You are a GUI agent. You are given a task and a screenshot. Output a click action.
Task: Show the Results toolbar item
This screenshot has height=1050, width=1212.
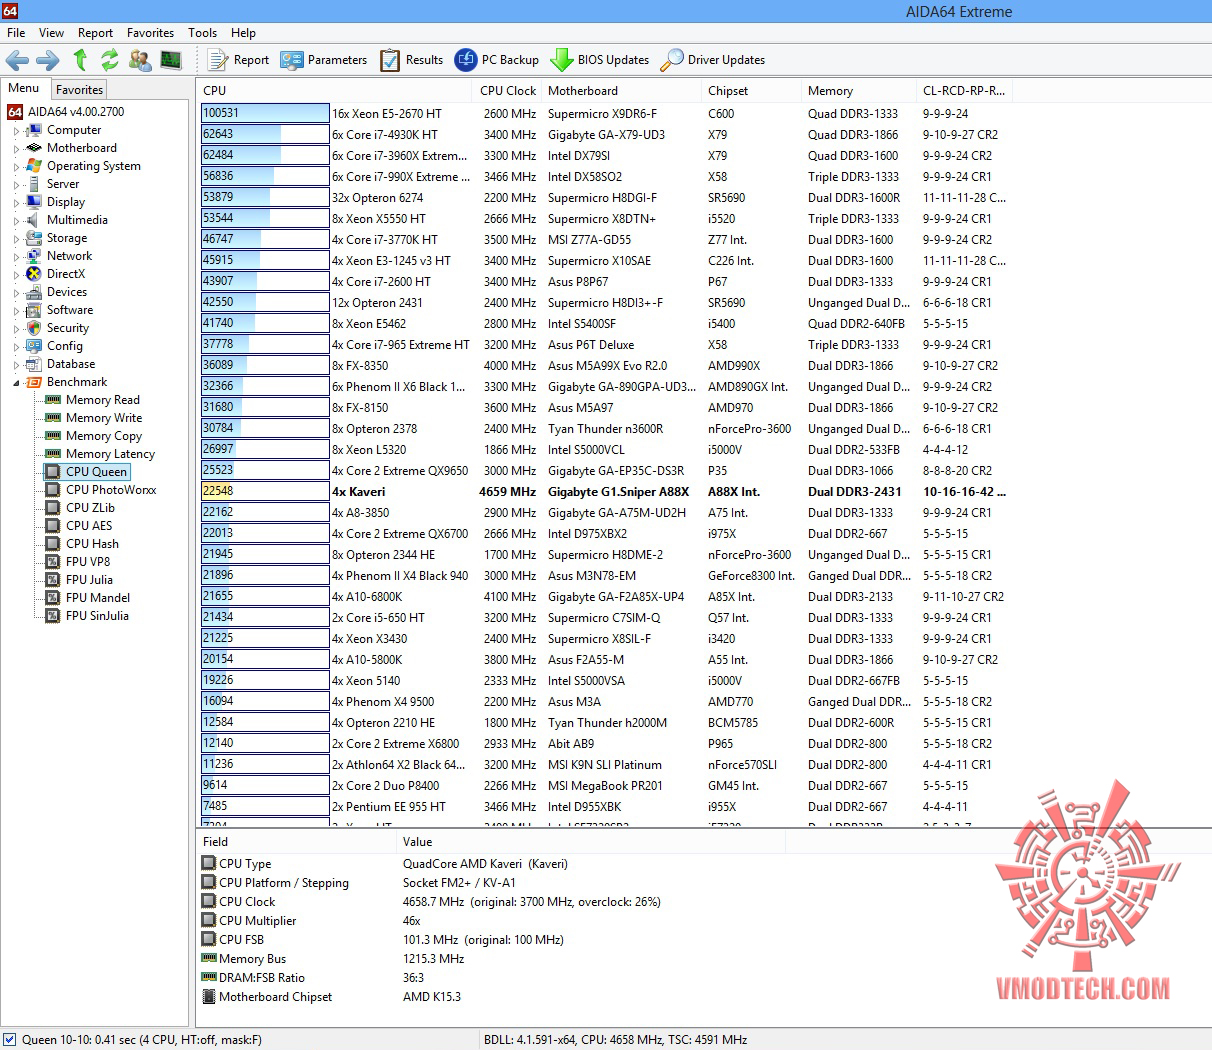tap(411, 60)
